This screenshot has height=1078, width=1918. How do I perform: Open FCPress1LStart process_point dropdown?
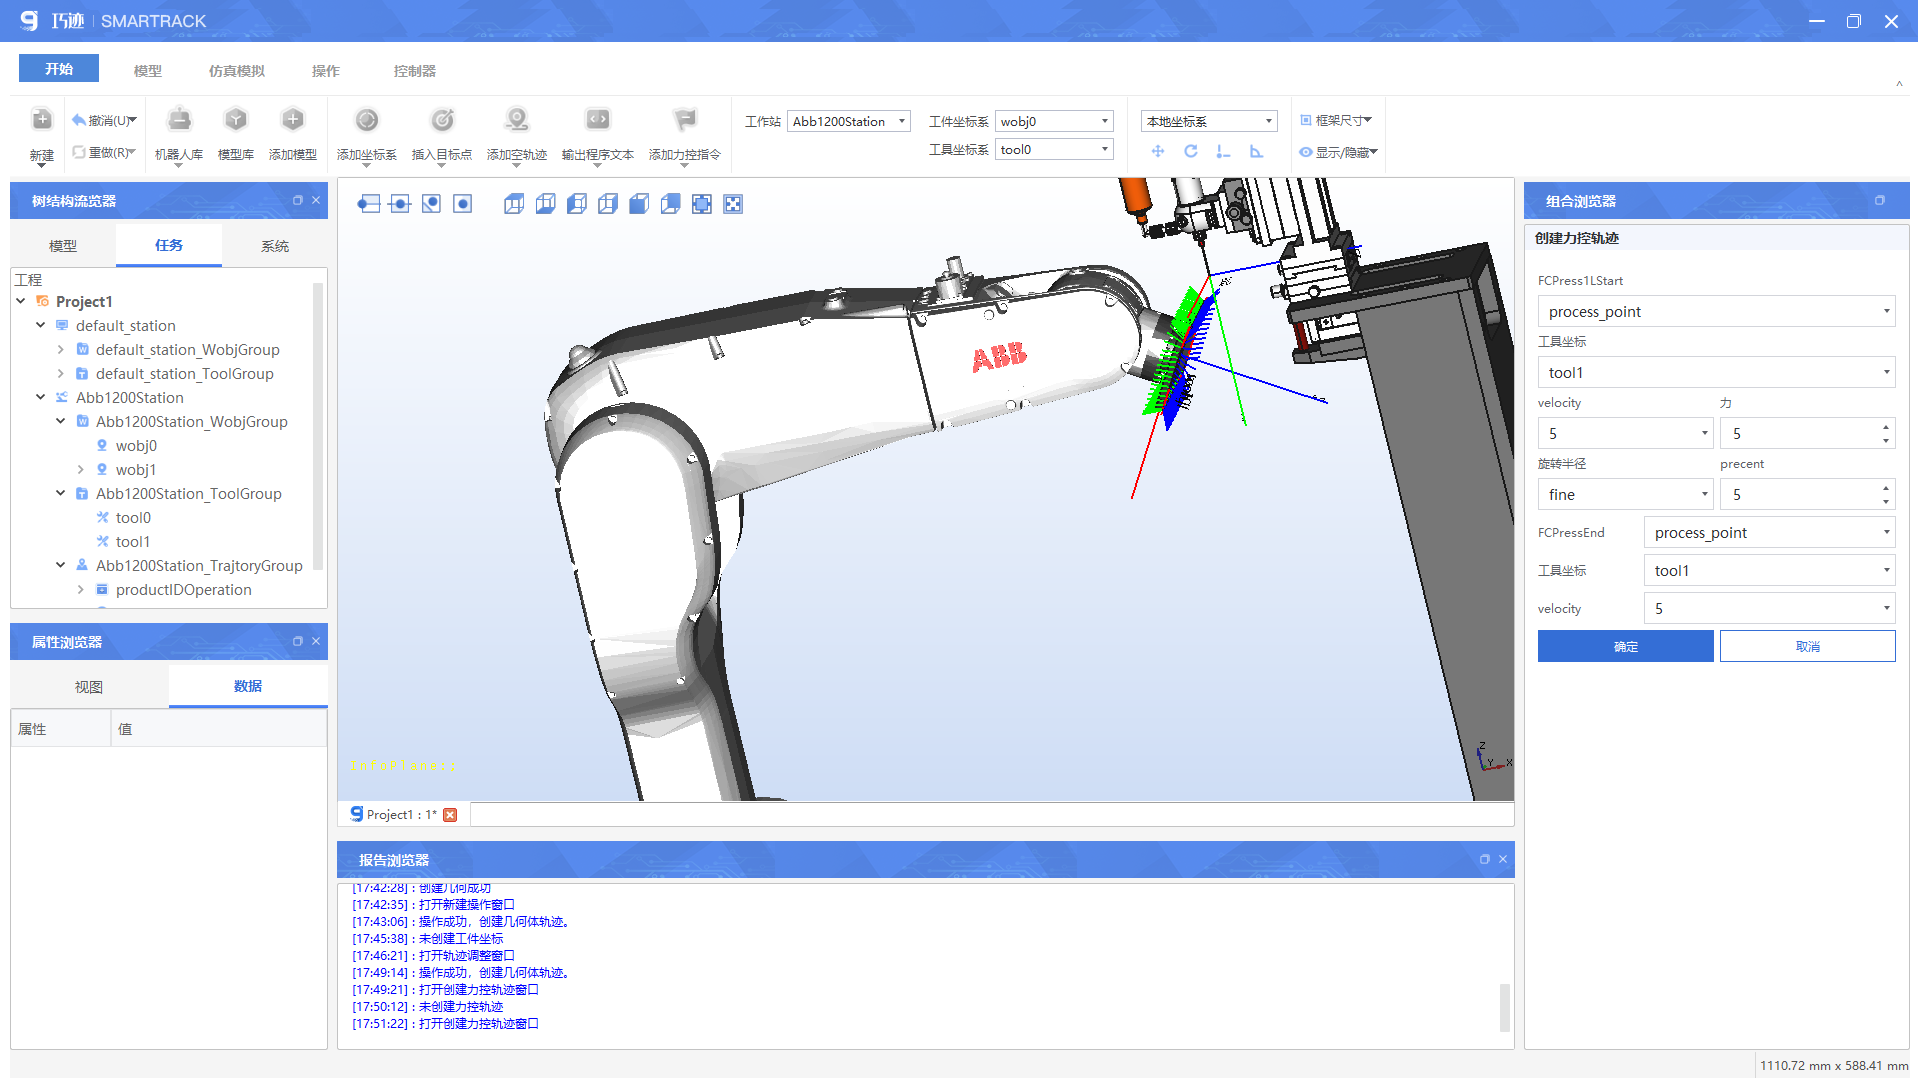(x=1716, y=311)
